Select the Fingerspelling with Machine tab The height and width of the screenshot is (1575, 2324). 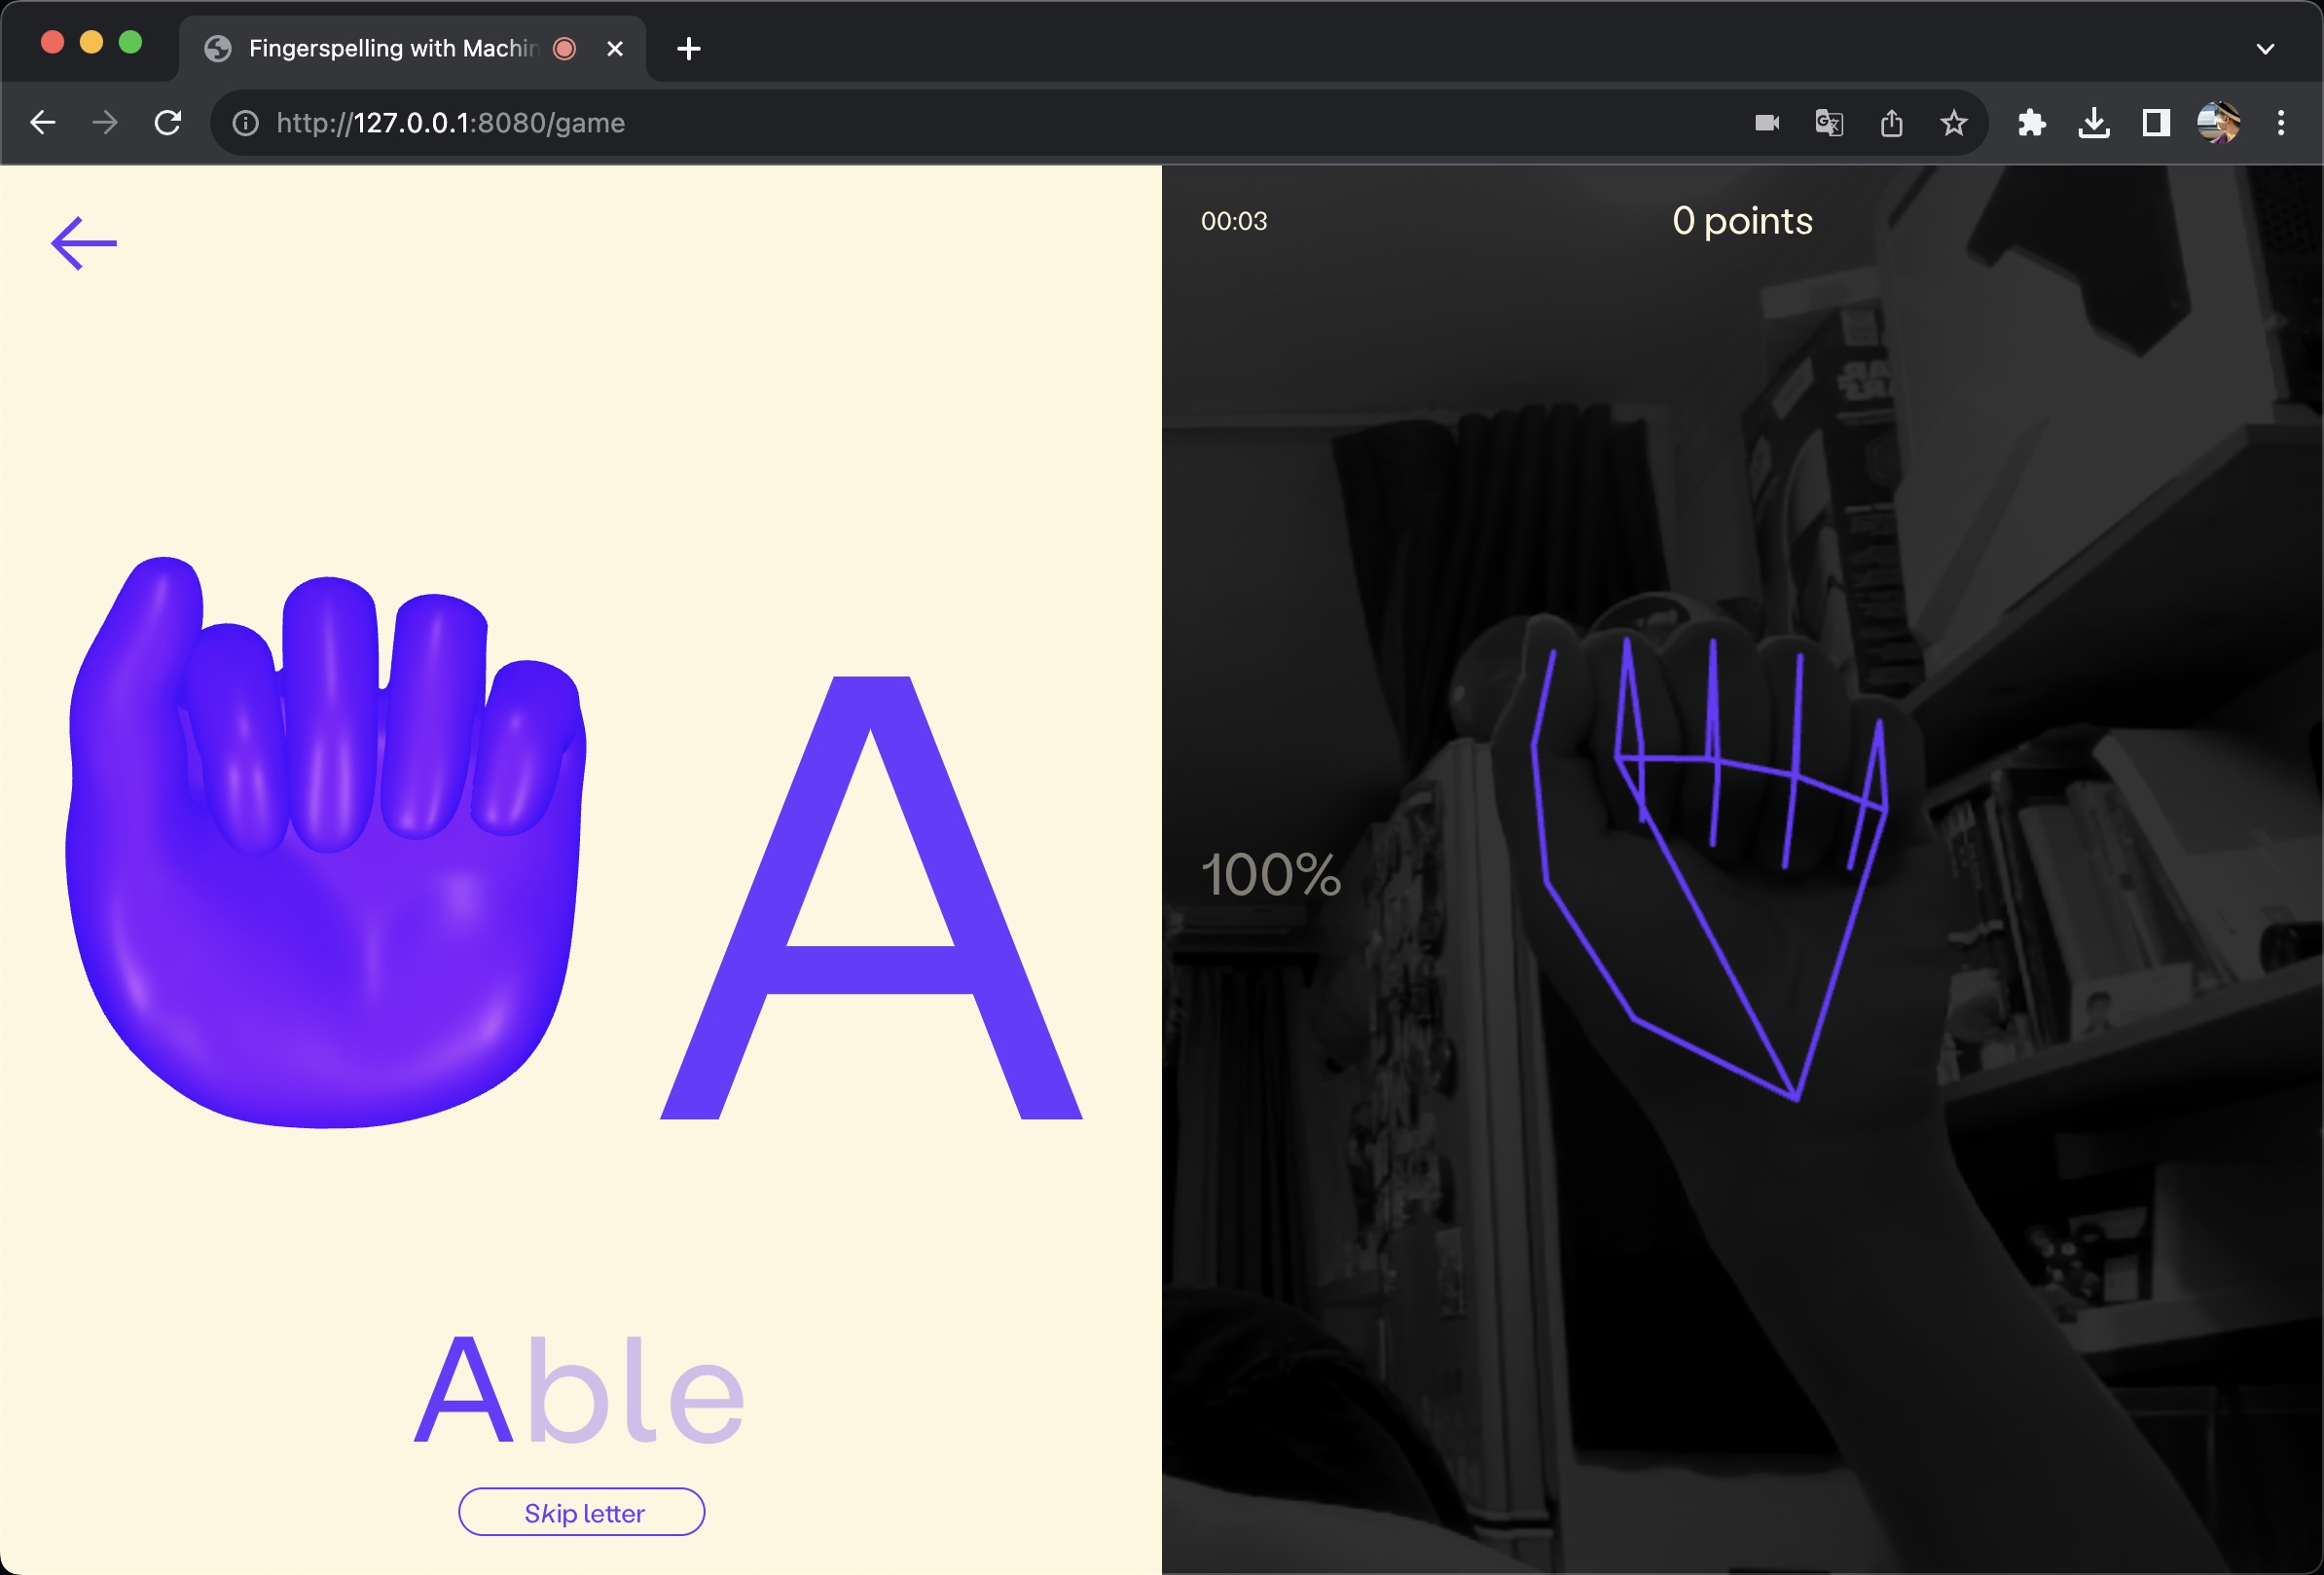[x=390, y=48]
